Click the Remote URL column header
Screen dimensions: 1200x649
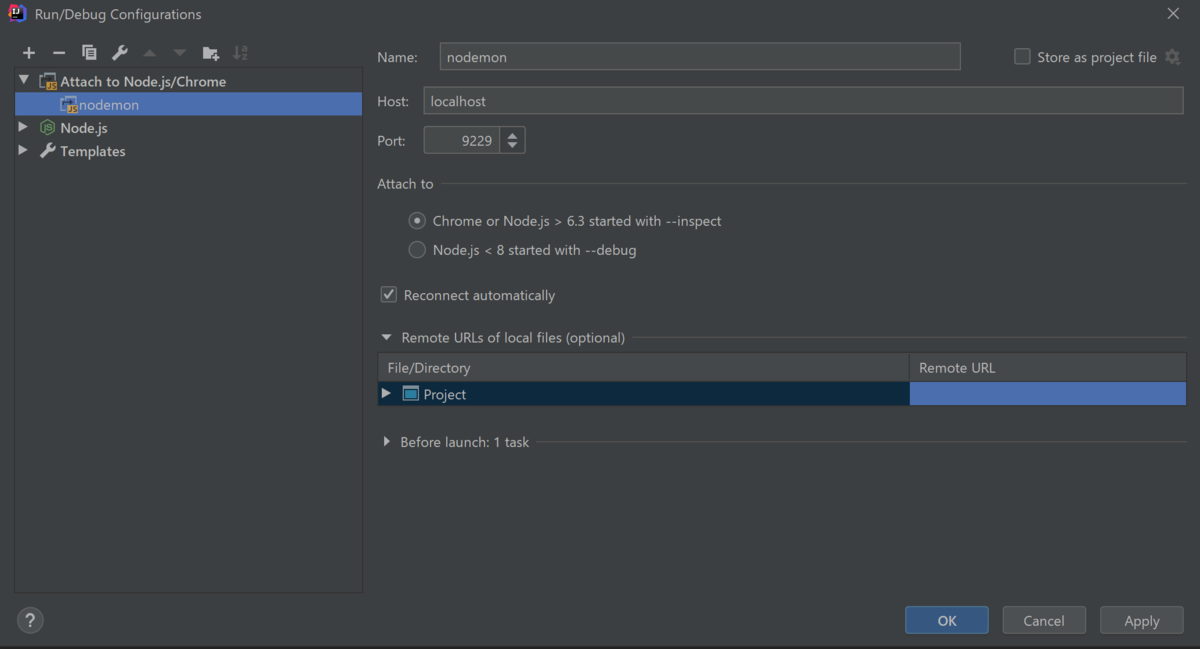coord(1048,368)
